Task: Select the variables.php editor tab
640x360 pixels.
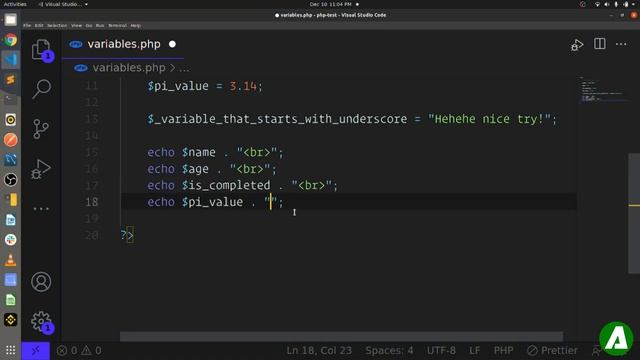Action: (x=122, y=44)
